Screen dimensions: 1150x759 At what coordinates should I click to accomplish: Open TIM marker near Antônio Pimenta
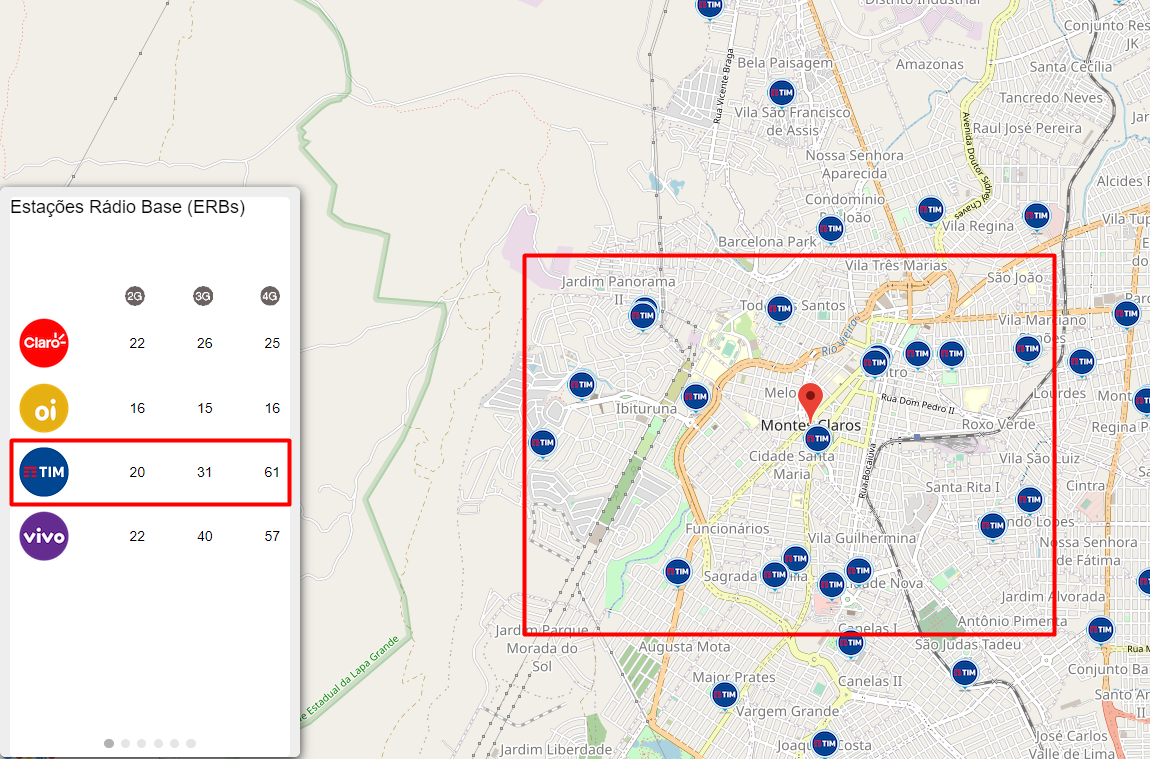tap(1101, 630)
